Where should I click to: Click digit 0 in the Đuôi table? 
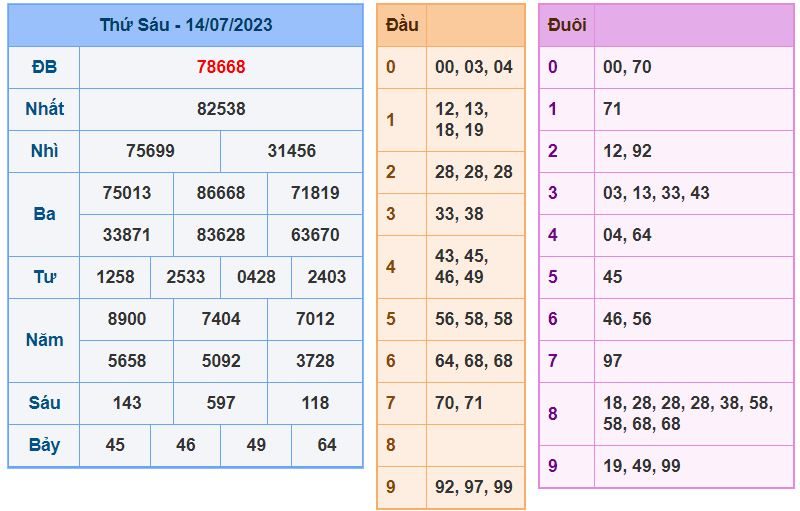(553, 67)
